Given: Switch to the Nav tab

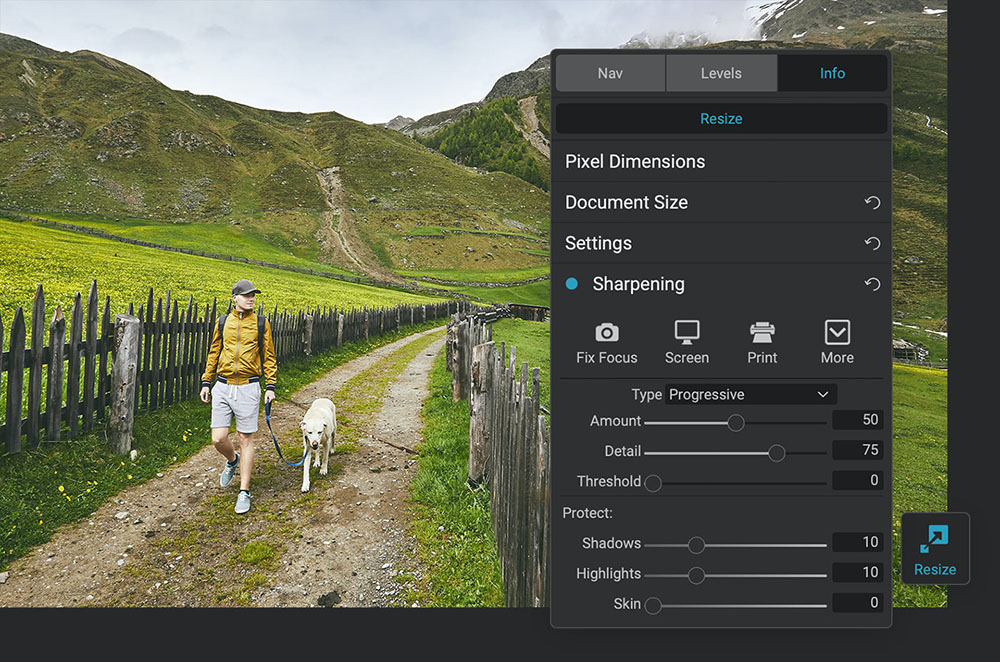Looking at the screenshot, I should click(x=610, y=73).
